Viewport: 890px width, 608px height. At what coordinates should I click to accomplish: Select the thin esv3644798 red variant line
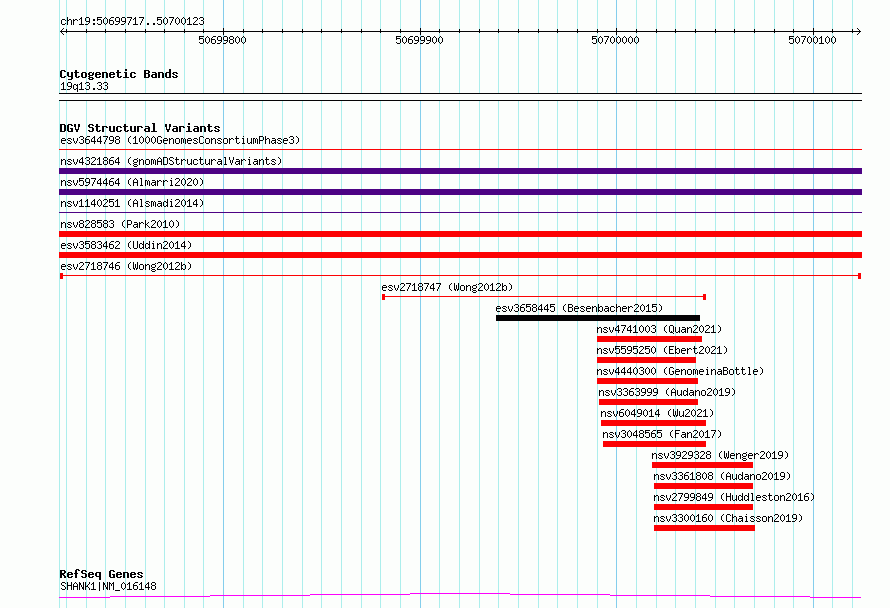tap(460, 150)
